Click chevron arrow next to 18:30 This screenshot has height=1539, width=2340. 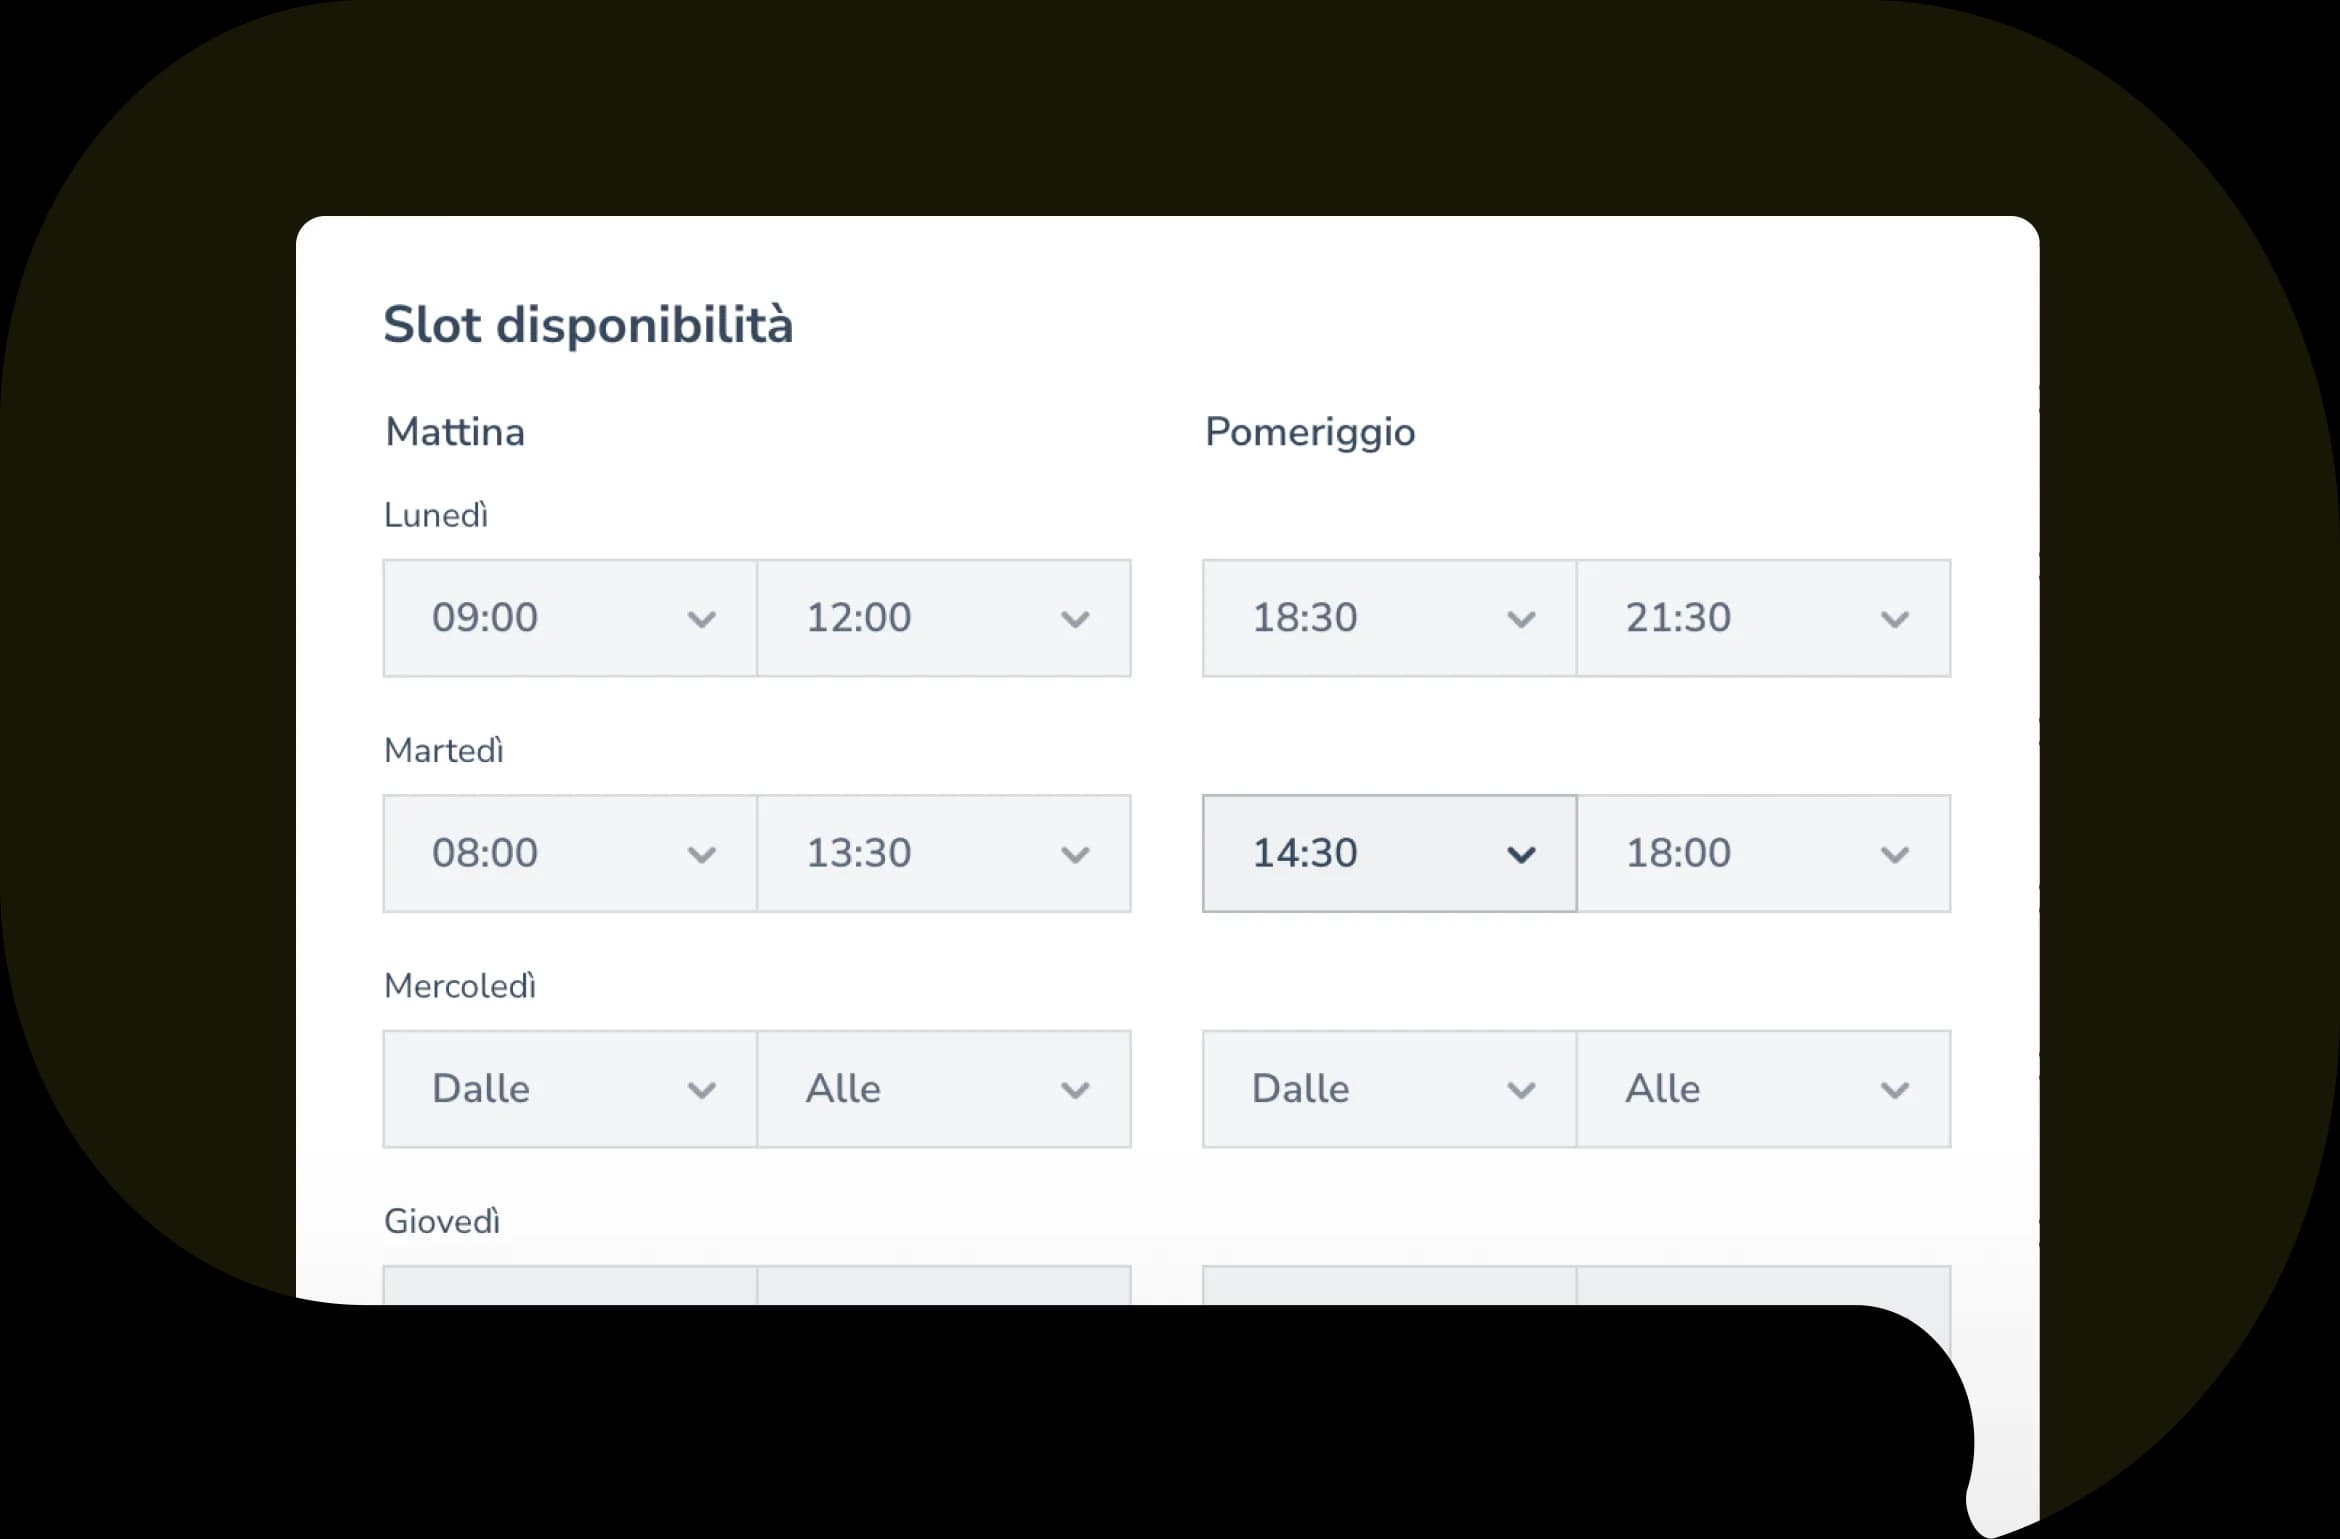pyautogui.click(x=1521, y=620)
